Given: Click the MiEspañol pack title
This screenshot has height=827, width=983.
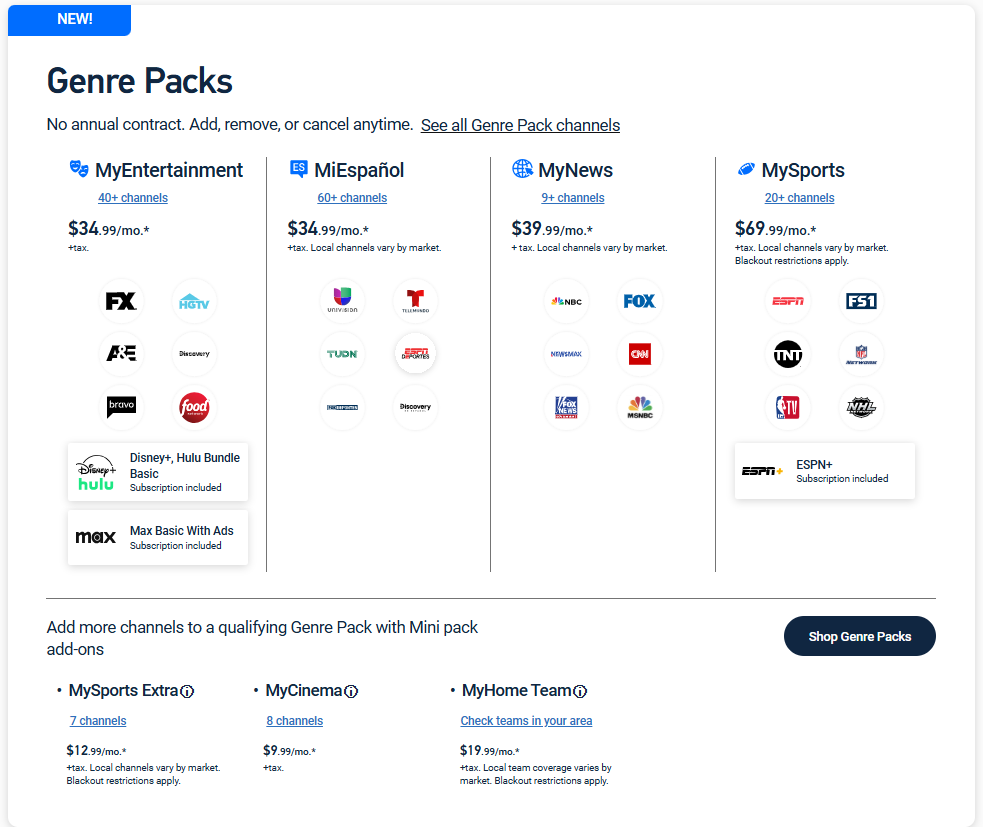Looking at the screenshot, I should click(x=359, y=170).
